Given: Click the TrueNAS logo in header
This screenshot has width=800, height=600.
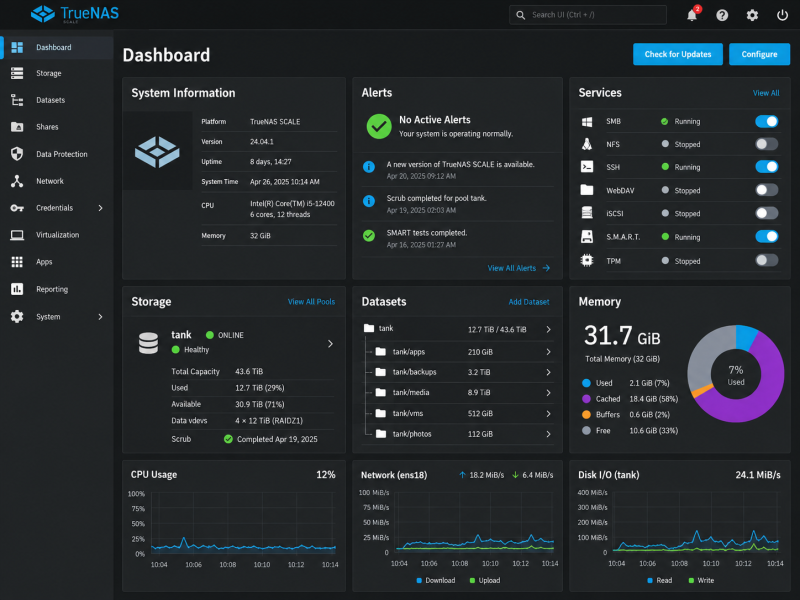Looking at the screenshot, I should coord(75,14).
